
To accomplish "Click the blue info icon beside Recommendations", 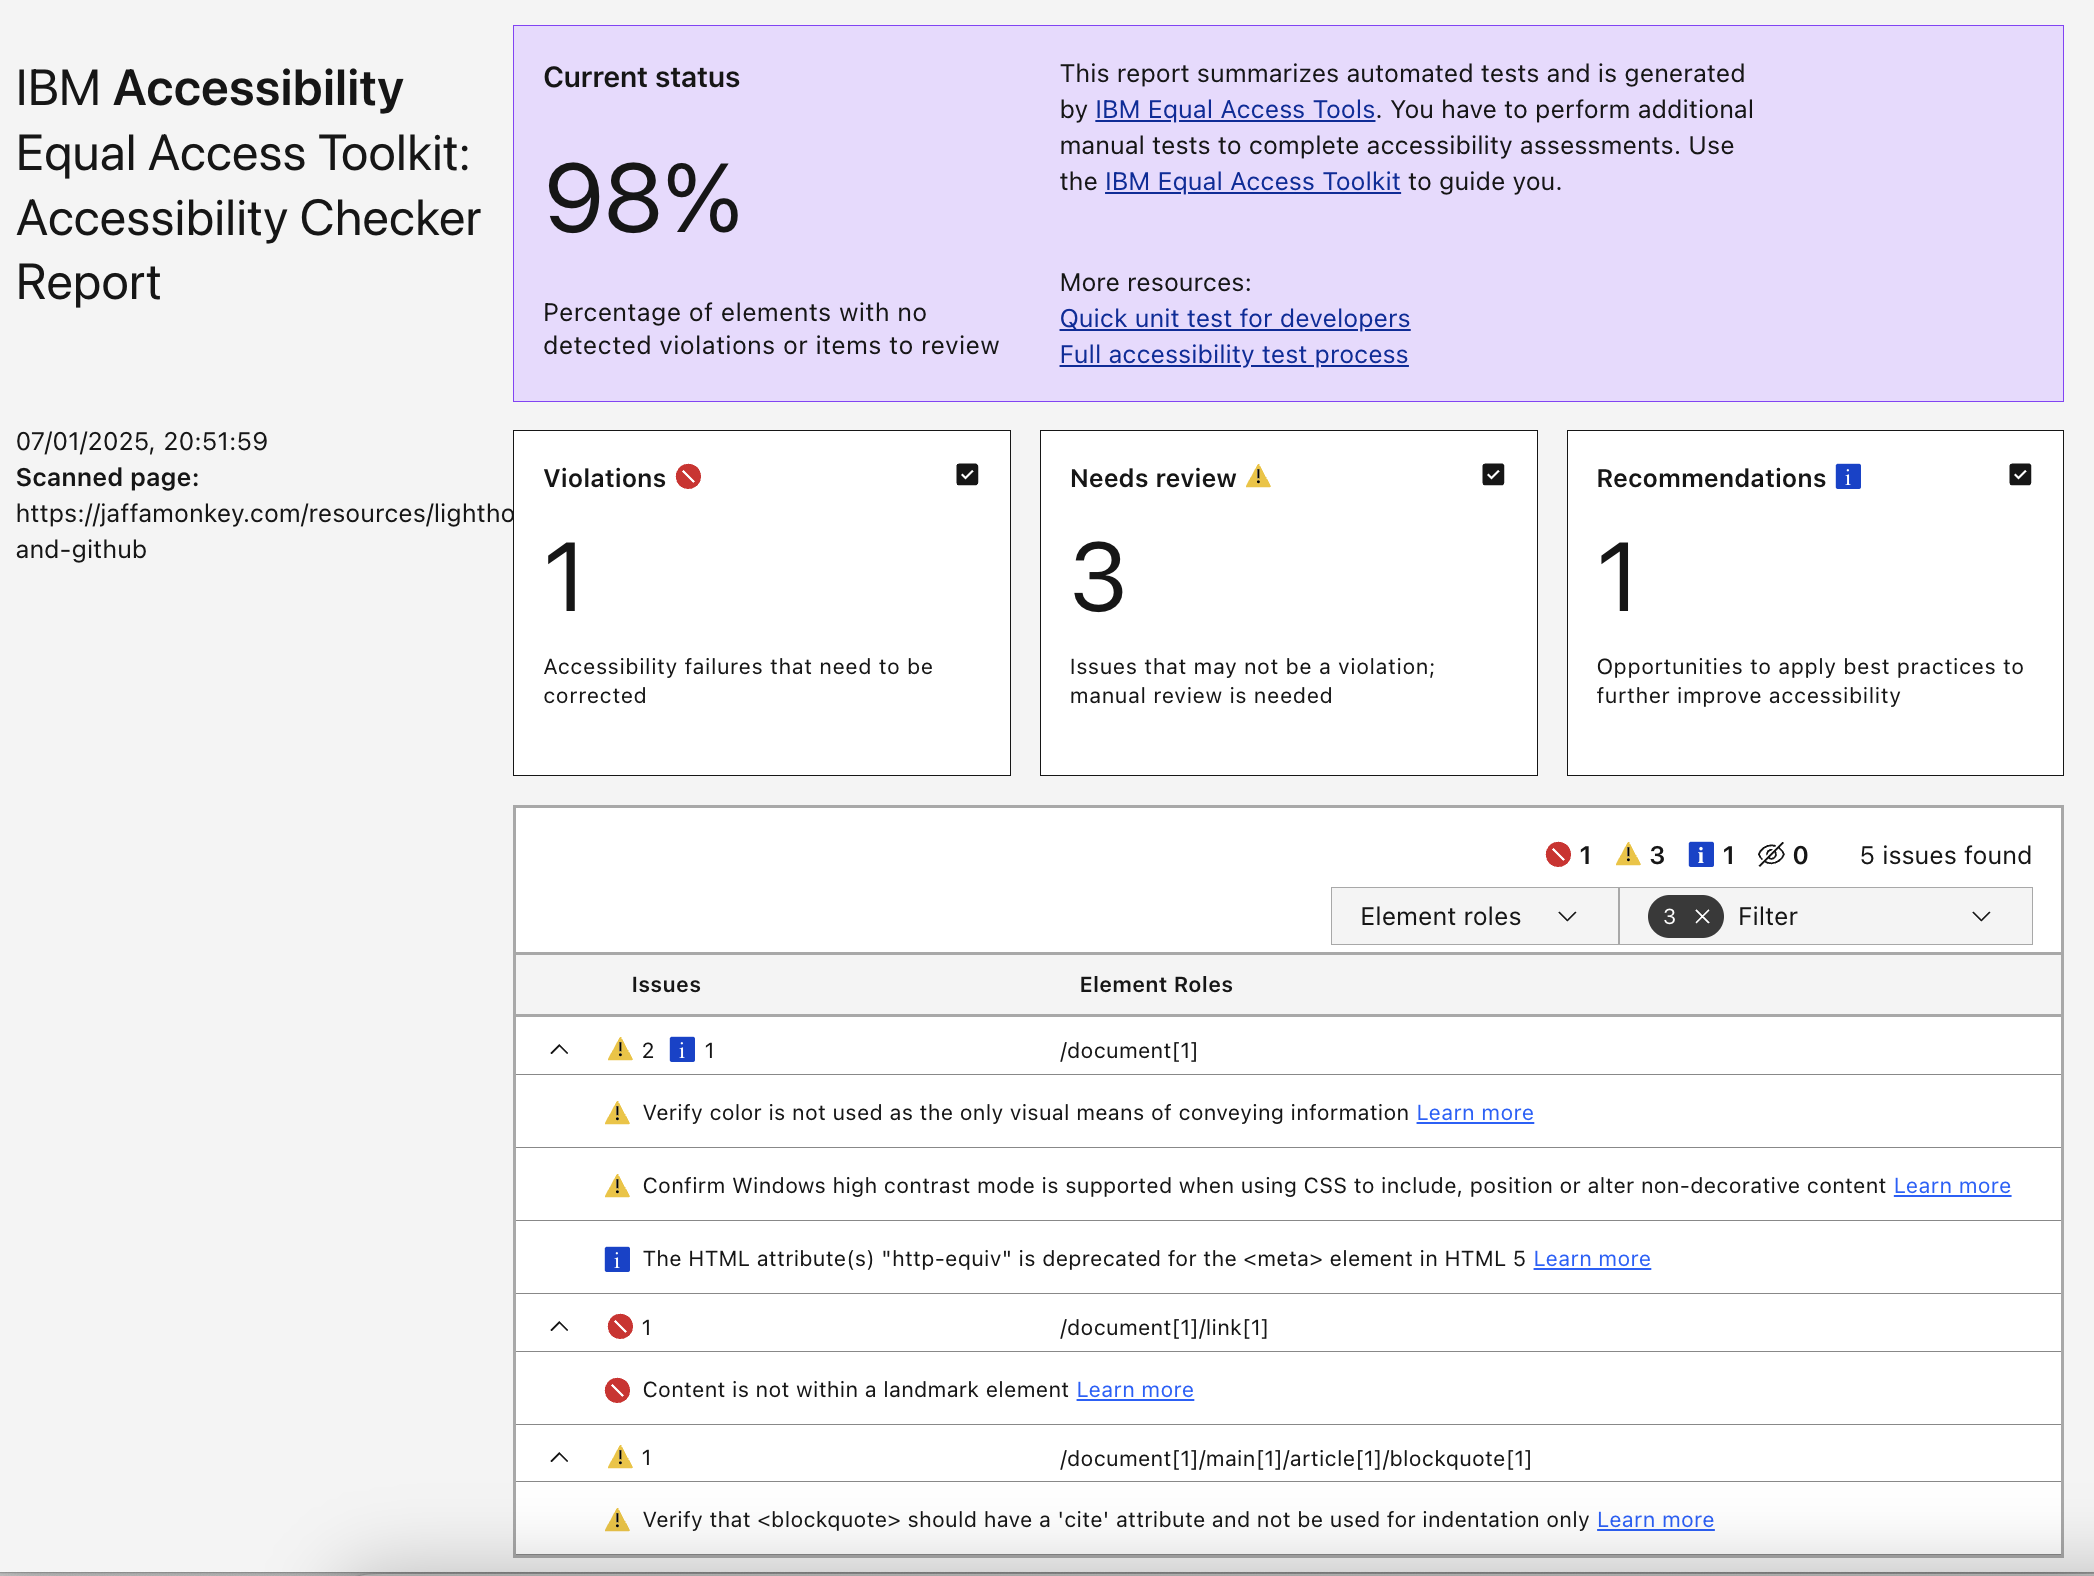I will (1848, 477).
